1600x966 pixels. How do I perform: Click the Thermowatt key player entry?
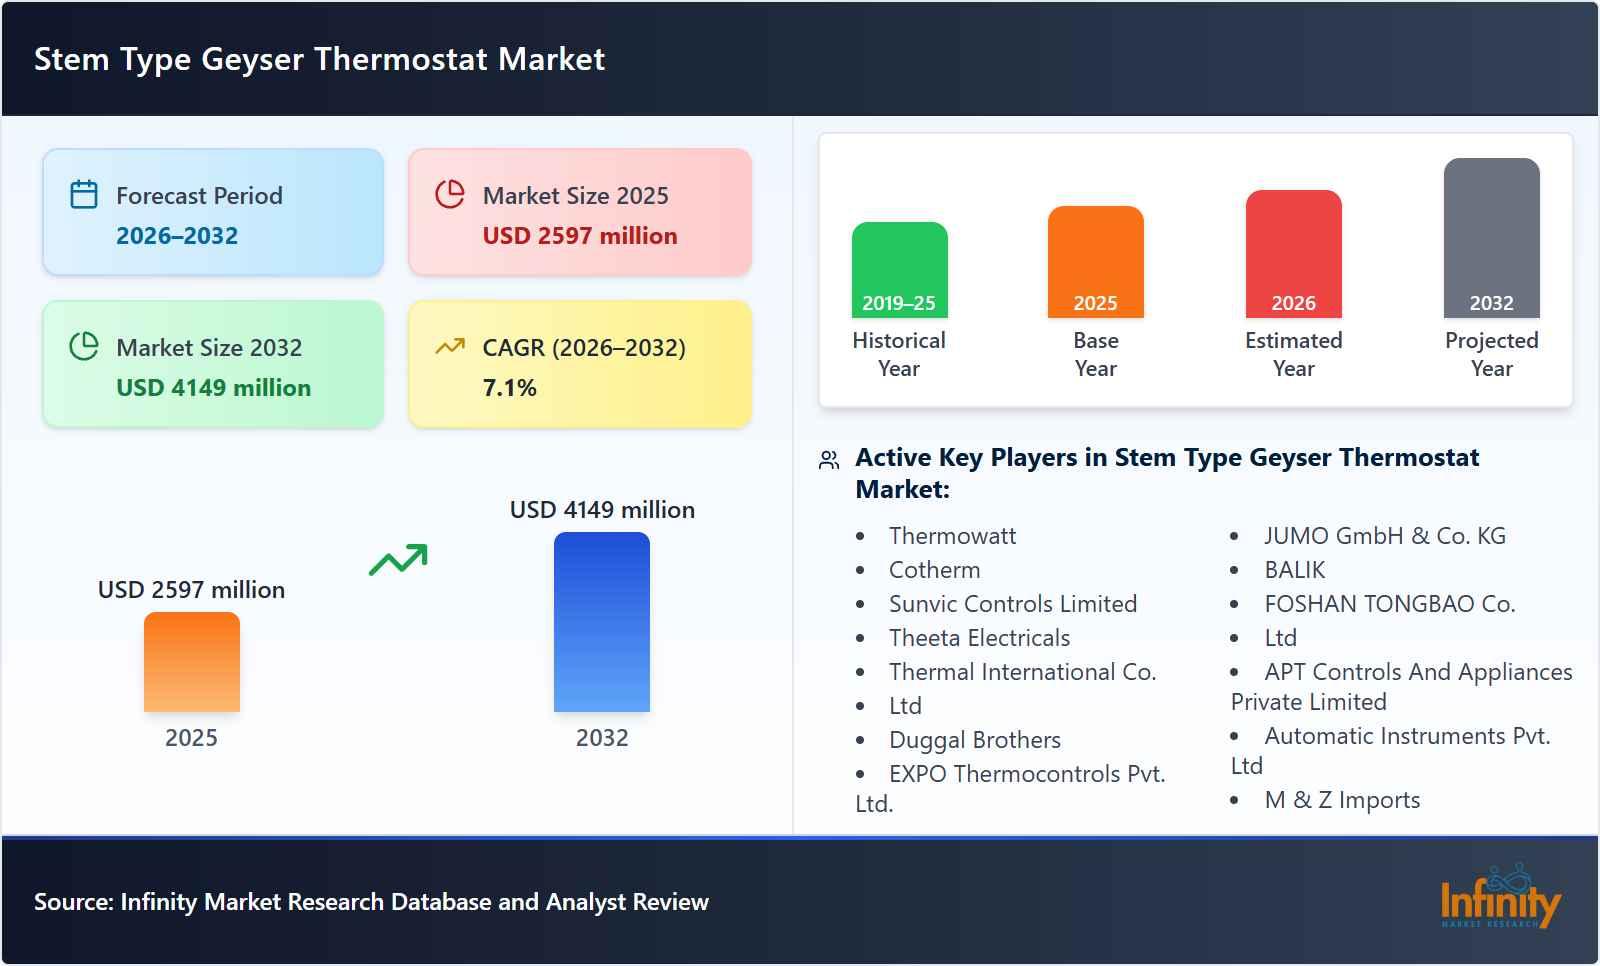pyautogui.click(x=951, y=536)
